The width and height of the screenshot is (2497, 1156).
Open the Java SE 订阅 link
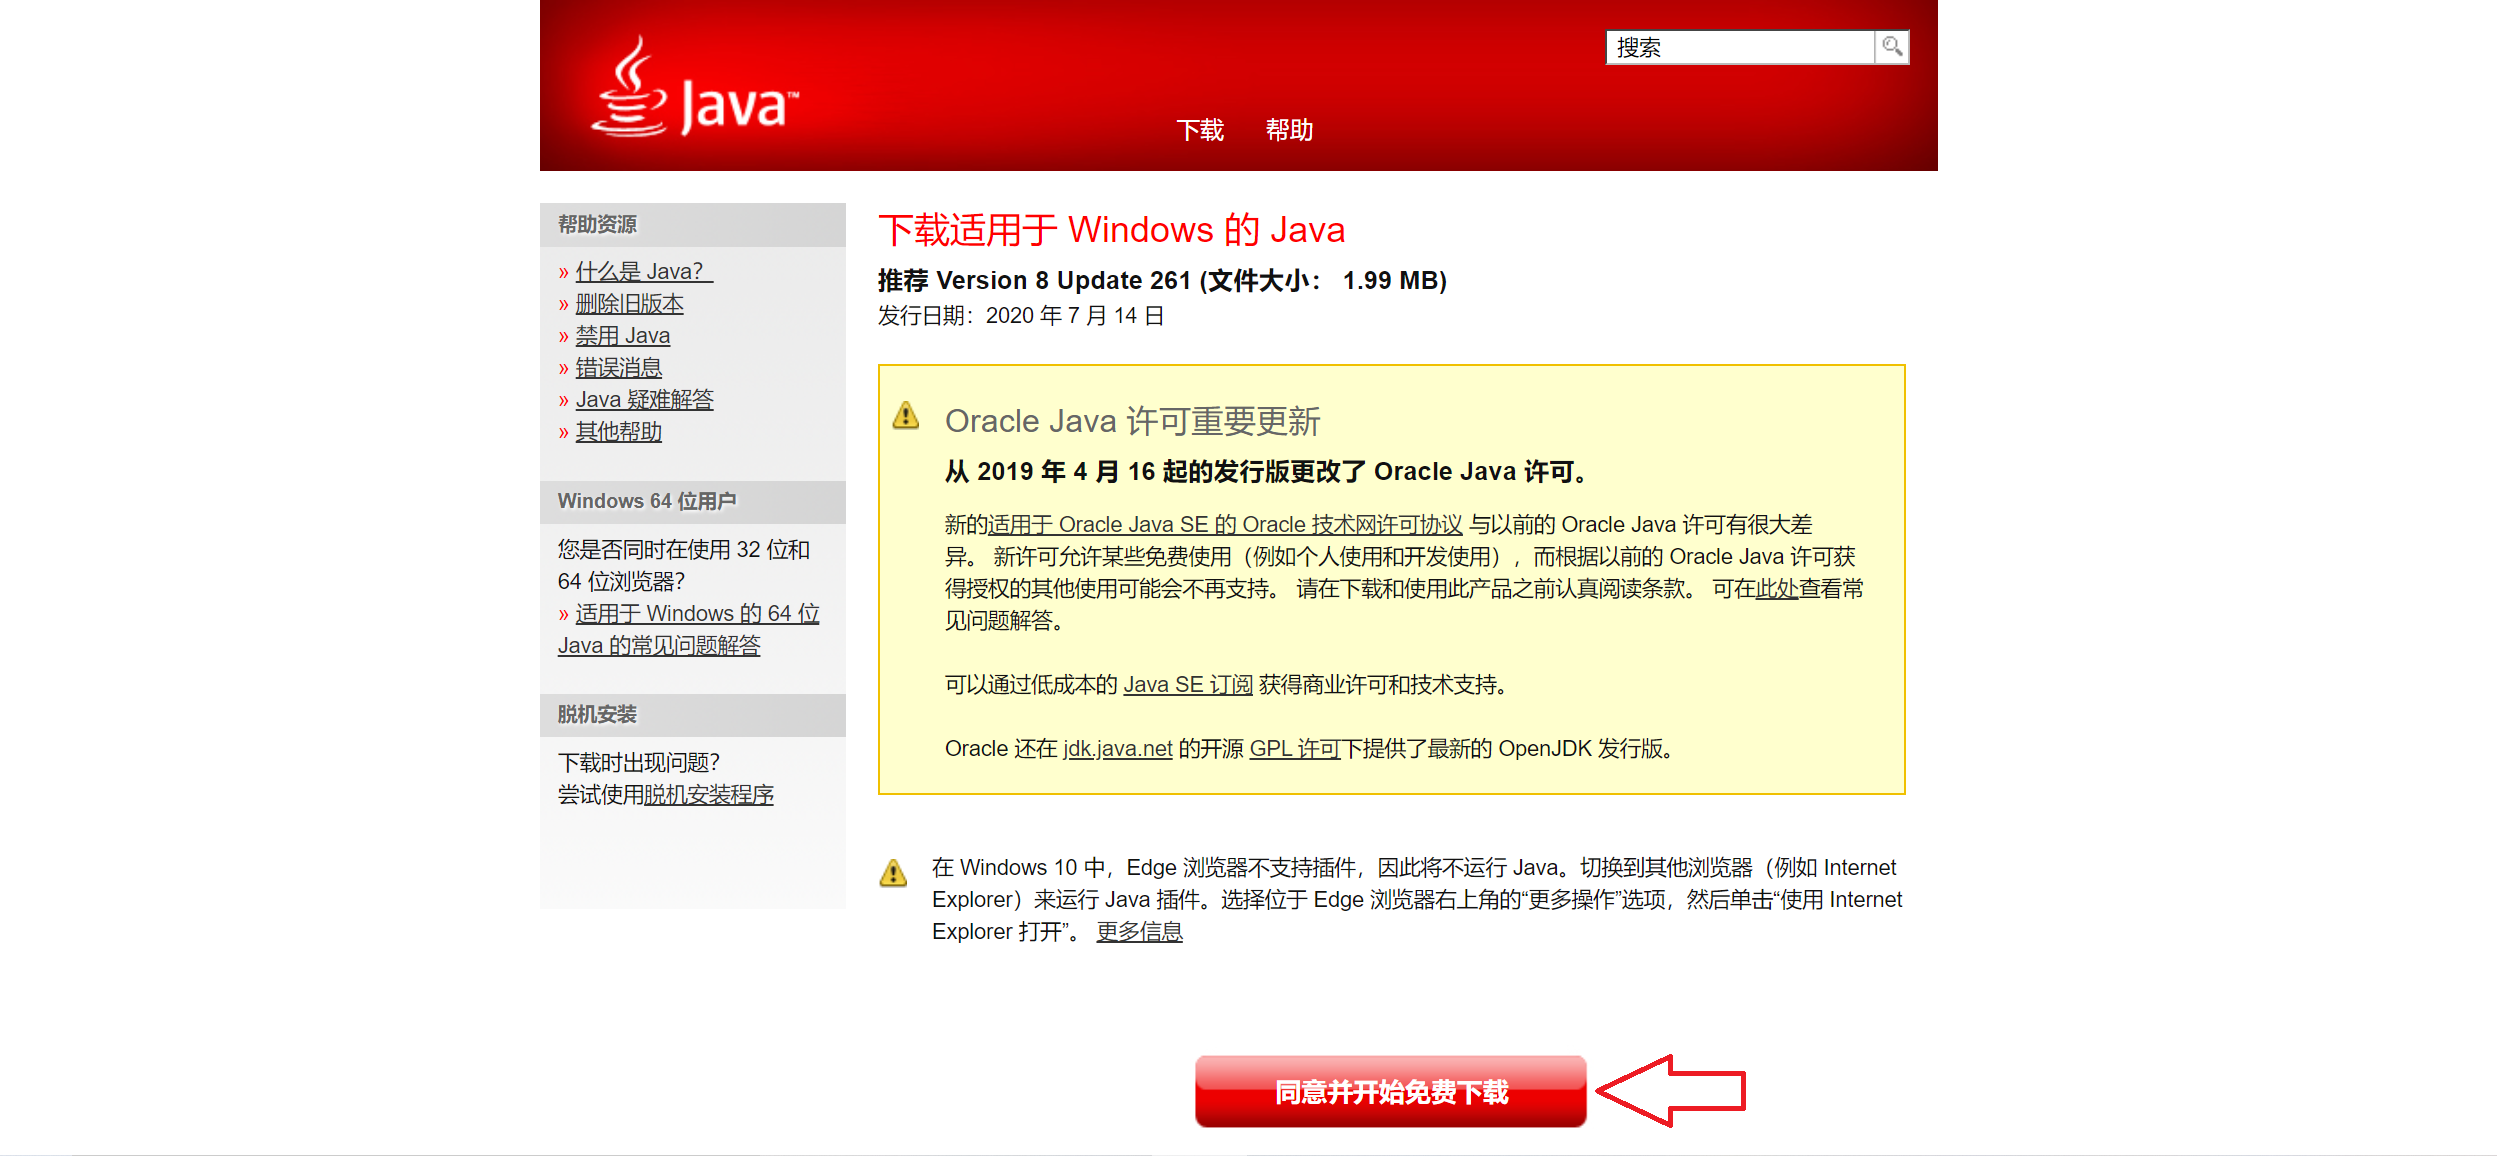1188,684
